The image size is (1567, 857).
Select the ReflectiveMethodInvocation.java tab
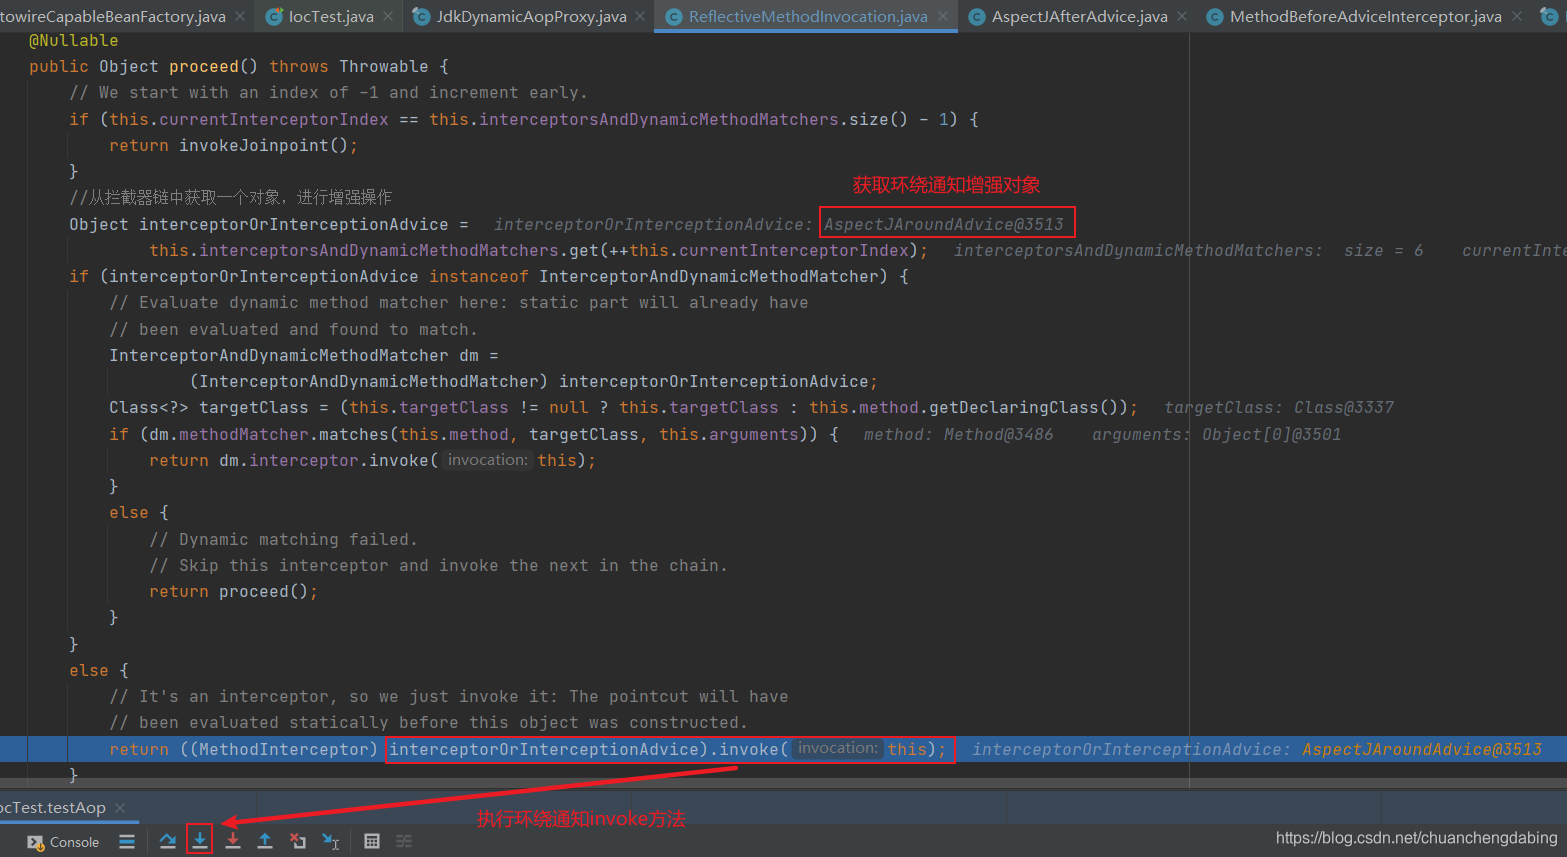(x=807, y=16)
